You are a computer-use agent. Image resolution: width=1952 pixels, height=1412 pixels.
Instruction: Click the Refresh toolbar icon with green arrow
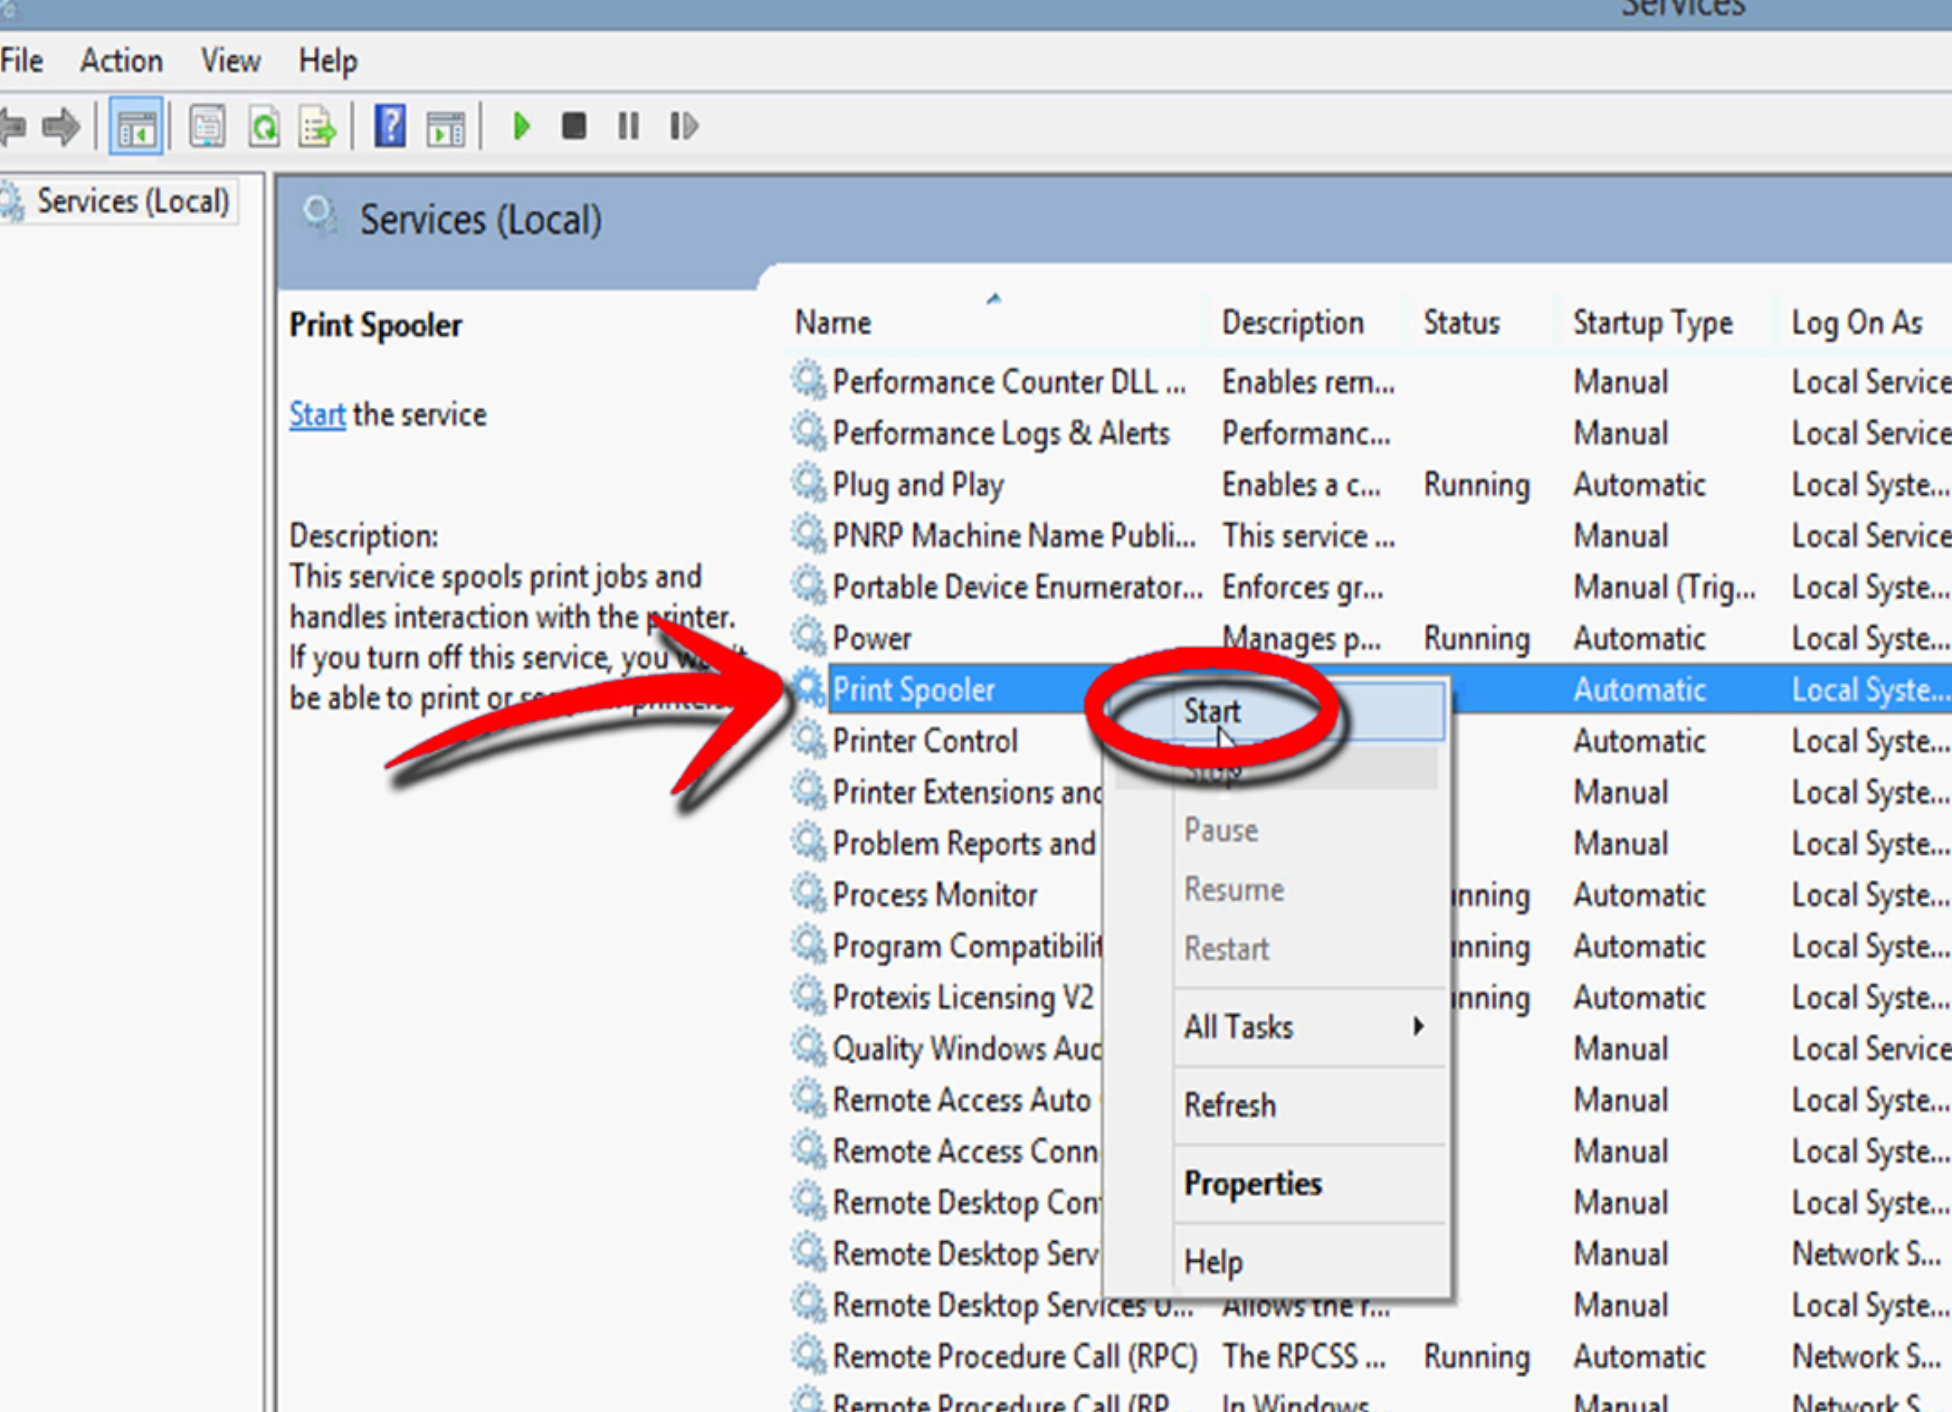264,127
